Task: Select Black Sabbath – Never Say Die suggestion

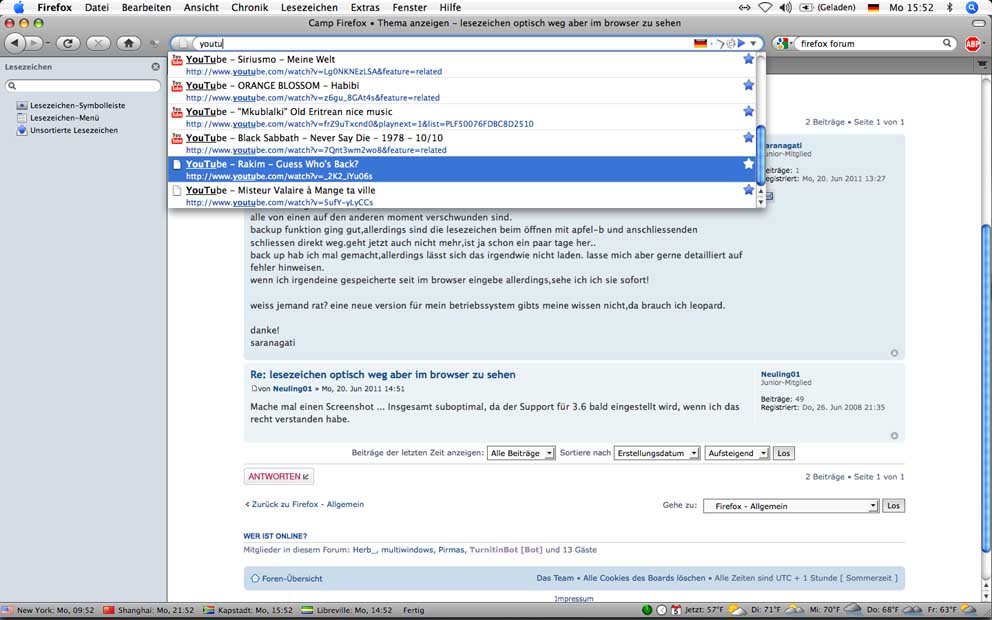Action: coord(463,144)
